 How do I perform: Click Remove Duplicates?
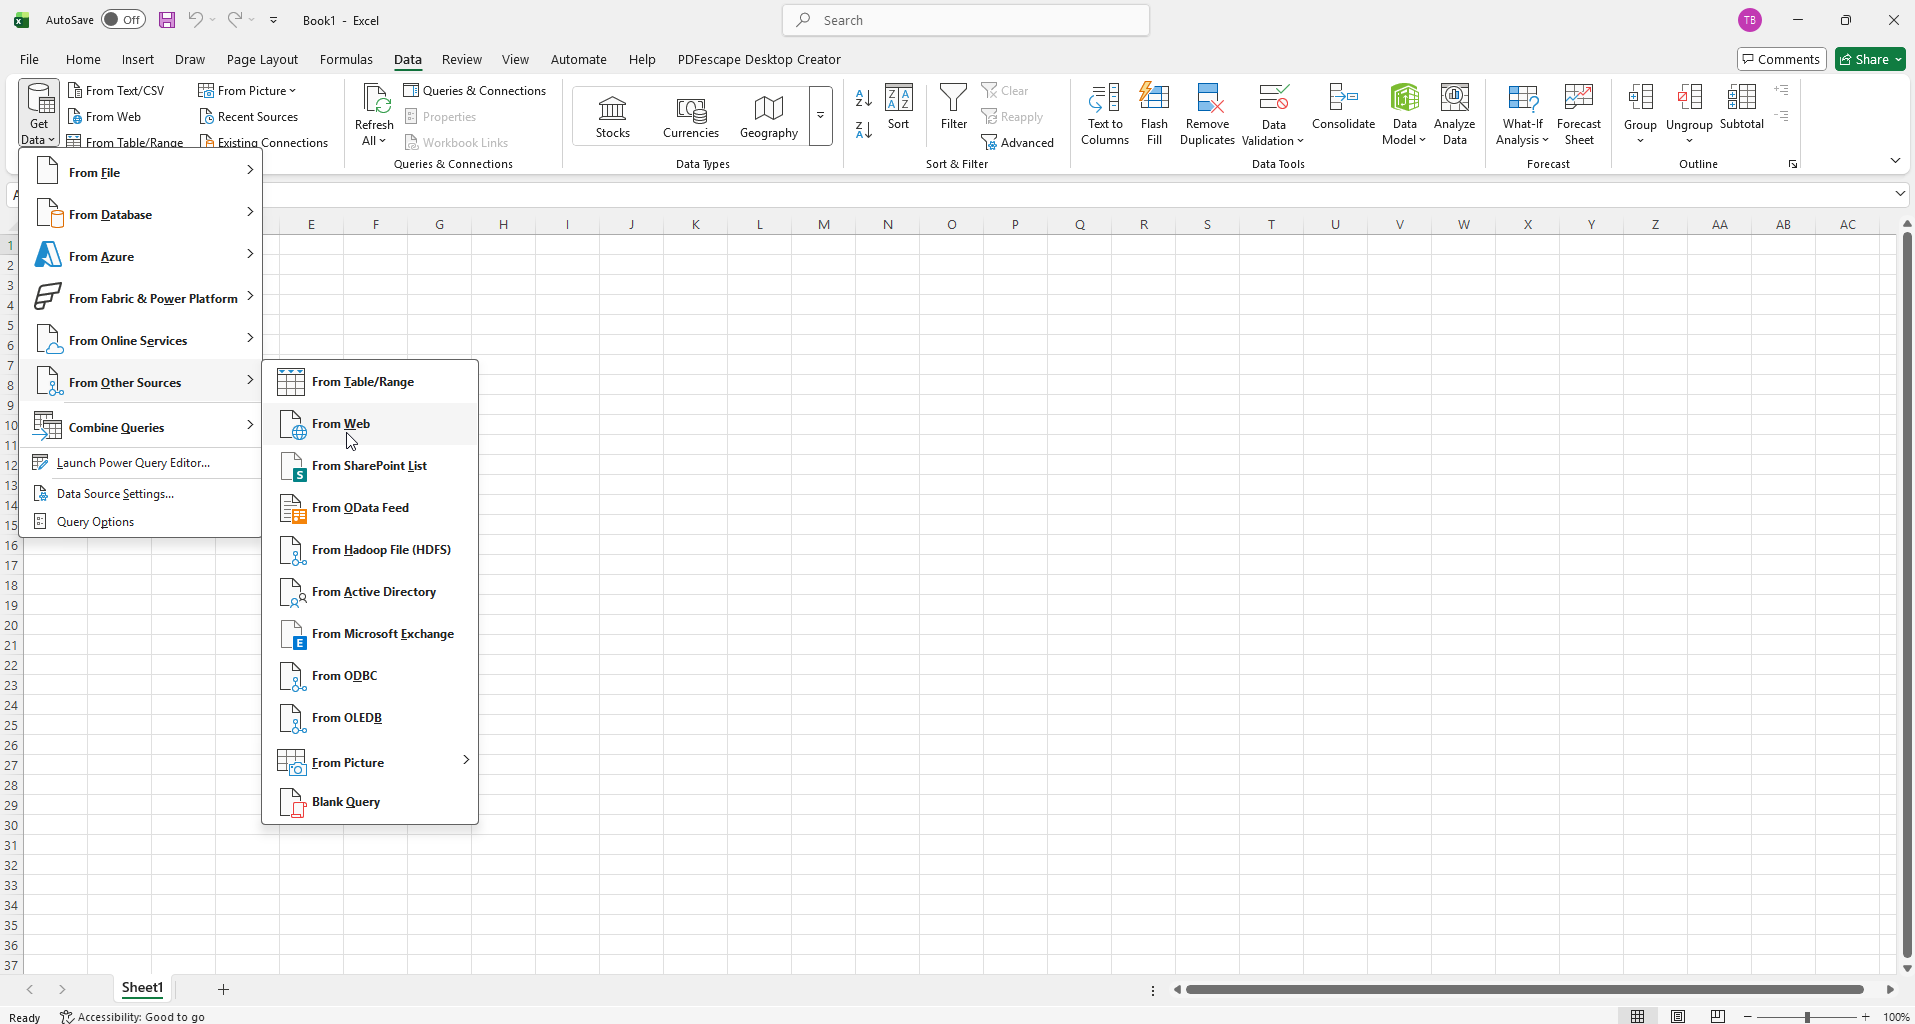pyautogui.click(x=1207, y=114)
